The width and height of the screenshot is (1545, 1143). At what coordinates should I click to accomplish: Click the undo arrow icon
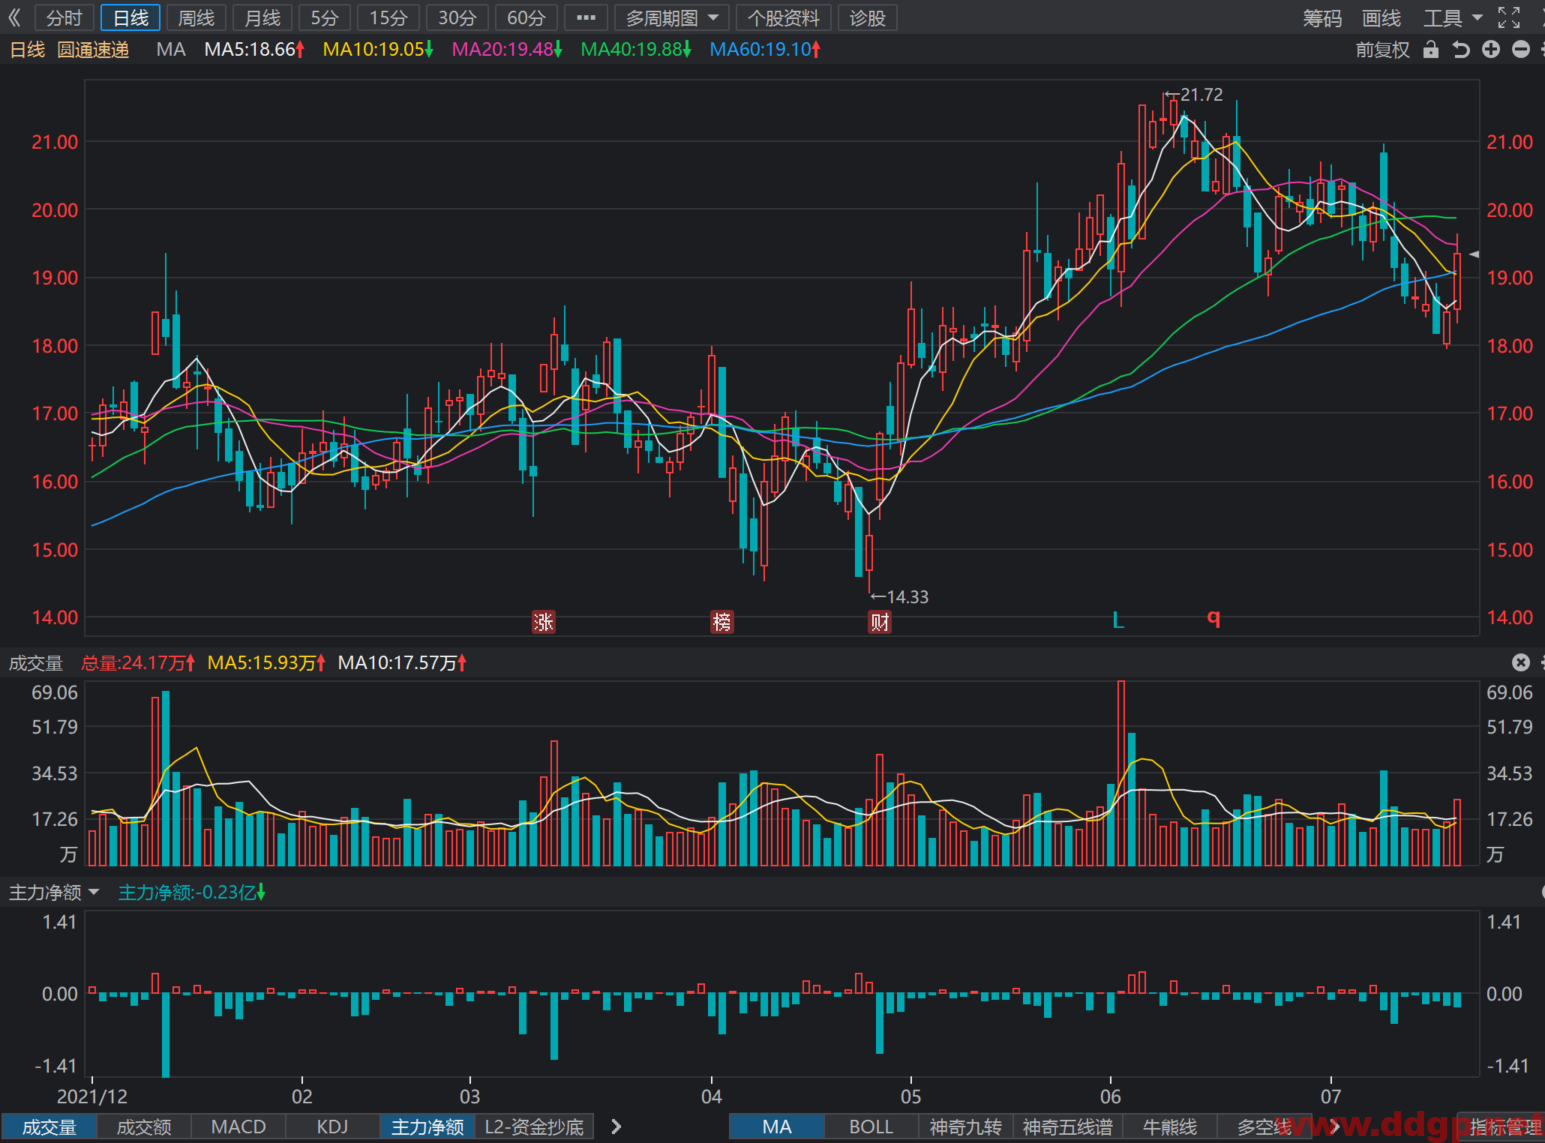(1461, 49)
